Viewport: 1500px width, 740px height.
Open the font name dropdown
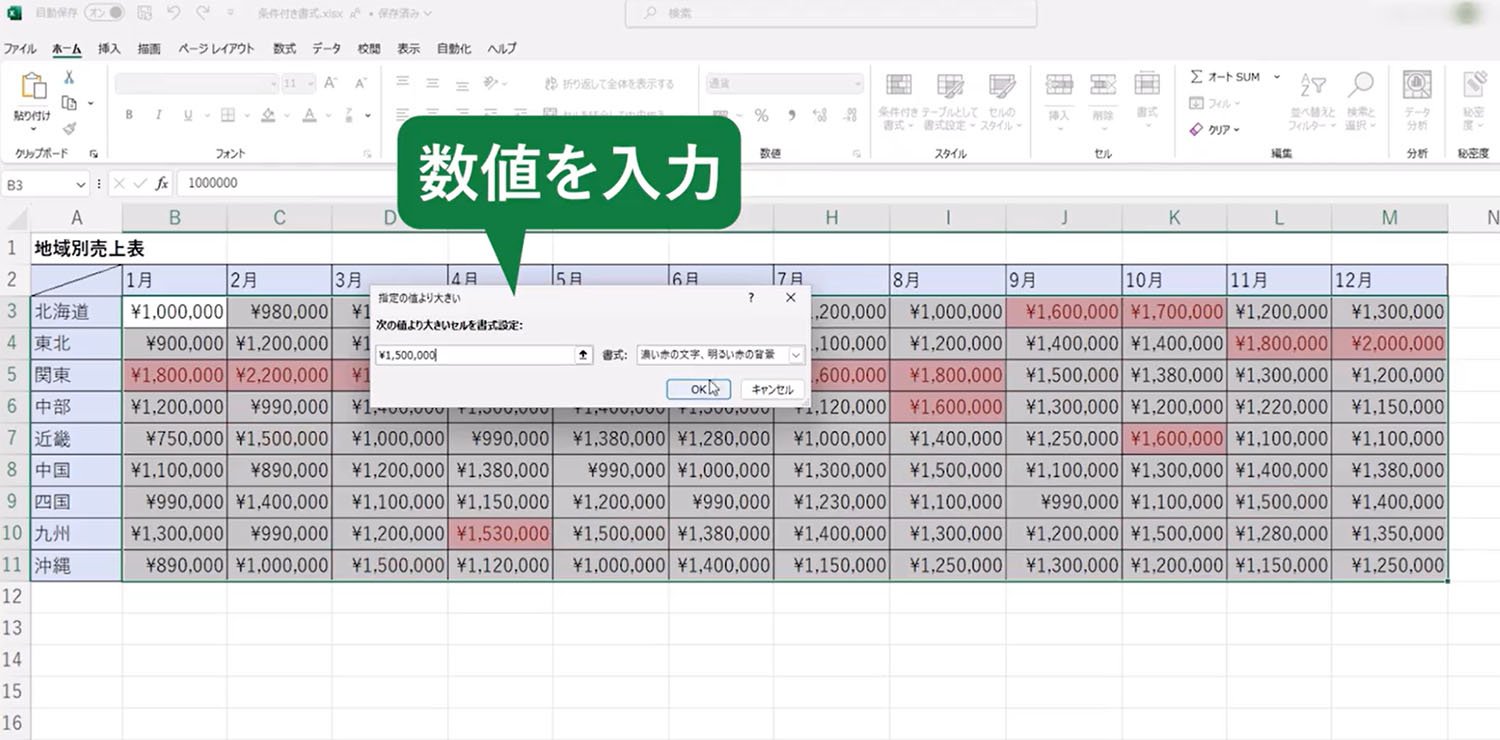point(273,84)
